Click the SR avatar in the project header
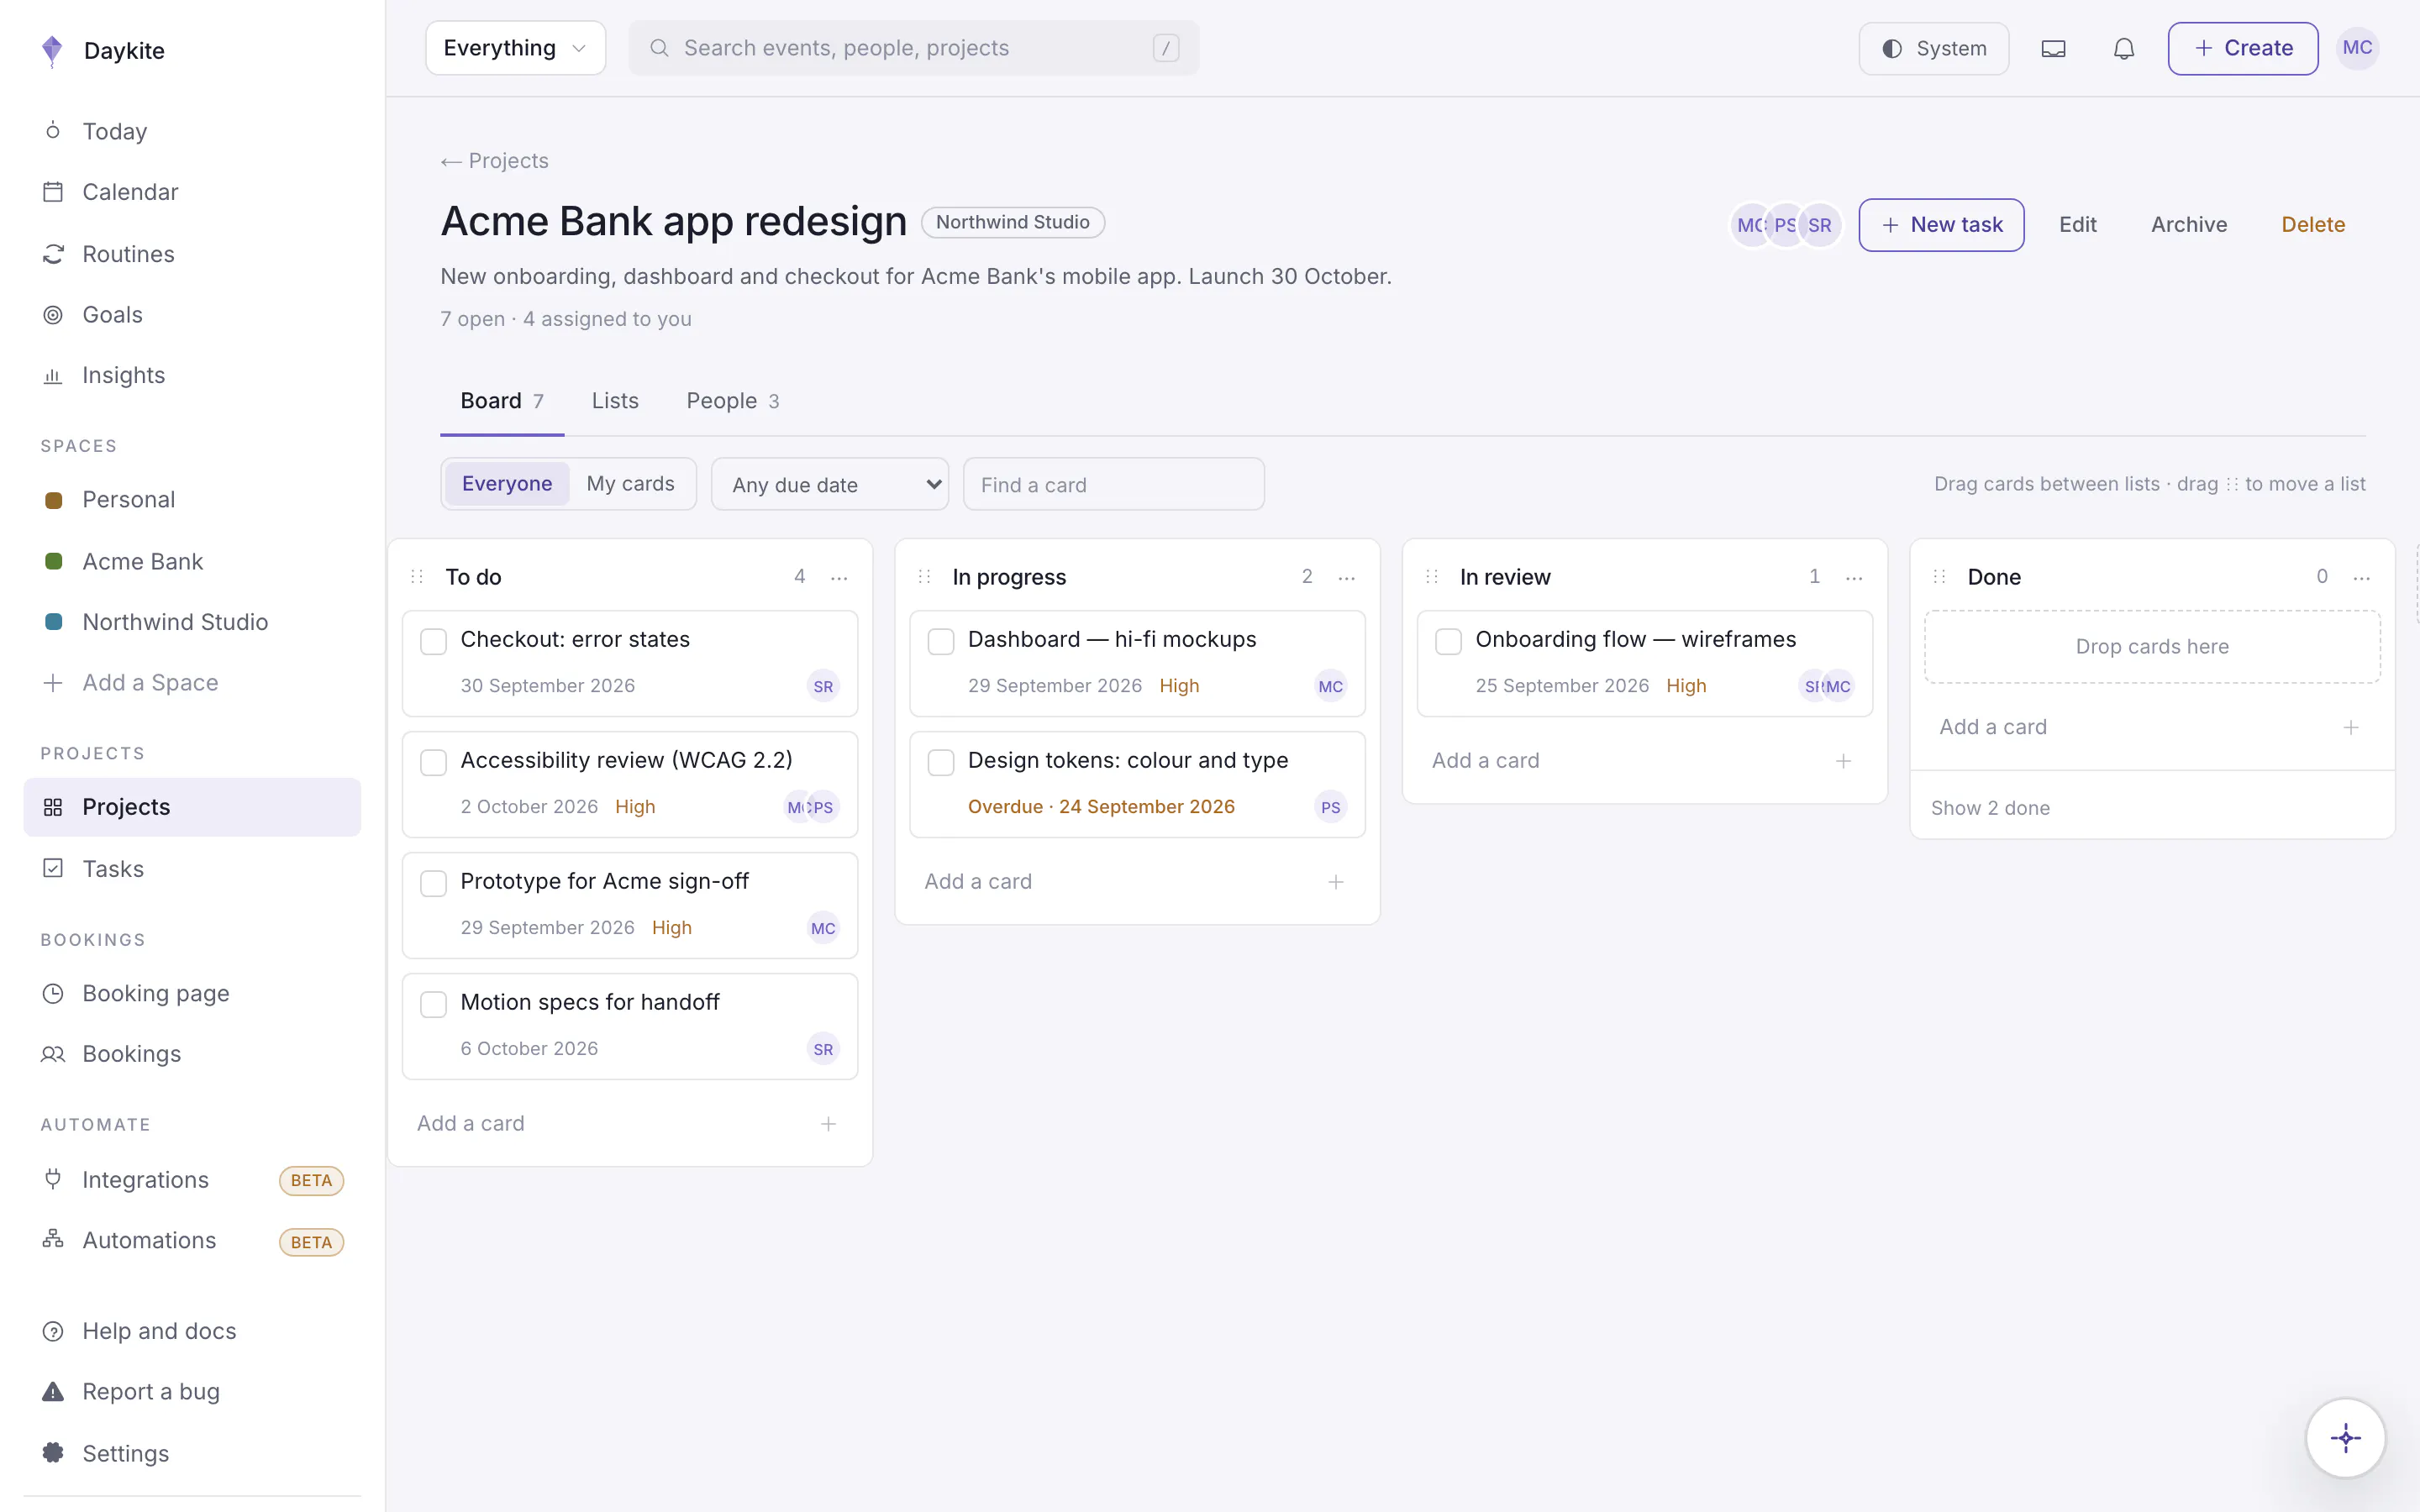This screenshot has width=2420, height=1512. (x=1820, y=225)
